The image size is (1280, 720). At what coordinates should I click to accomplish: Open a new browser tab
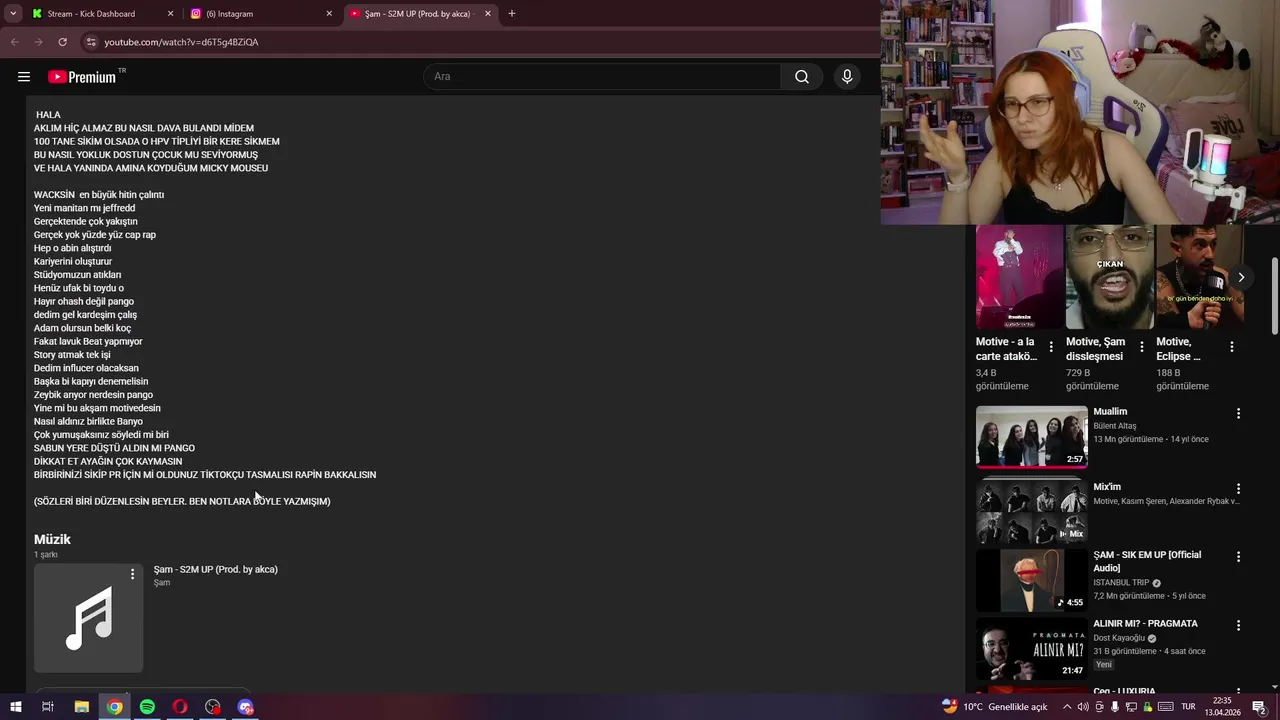(x=512, y=14)
